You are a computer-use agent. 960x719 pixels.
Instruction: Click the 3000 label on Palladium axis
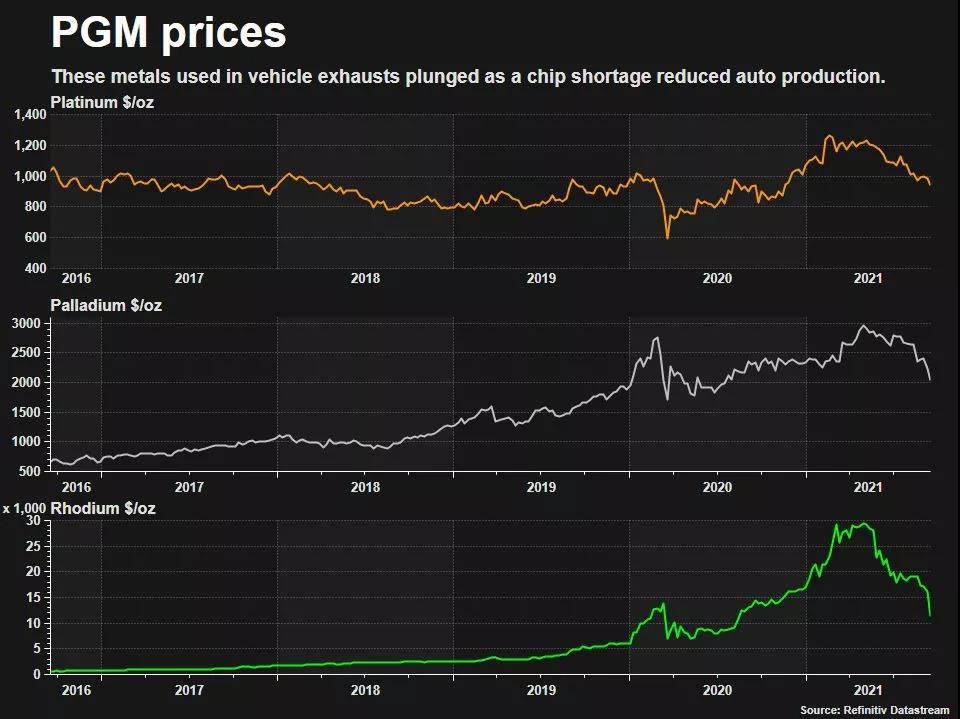[x=26, y=323]
